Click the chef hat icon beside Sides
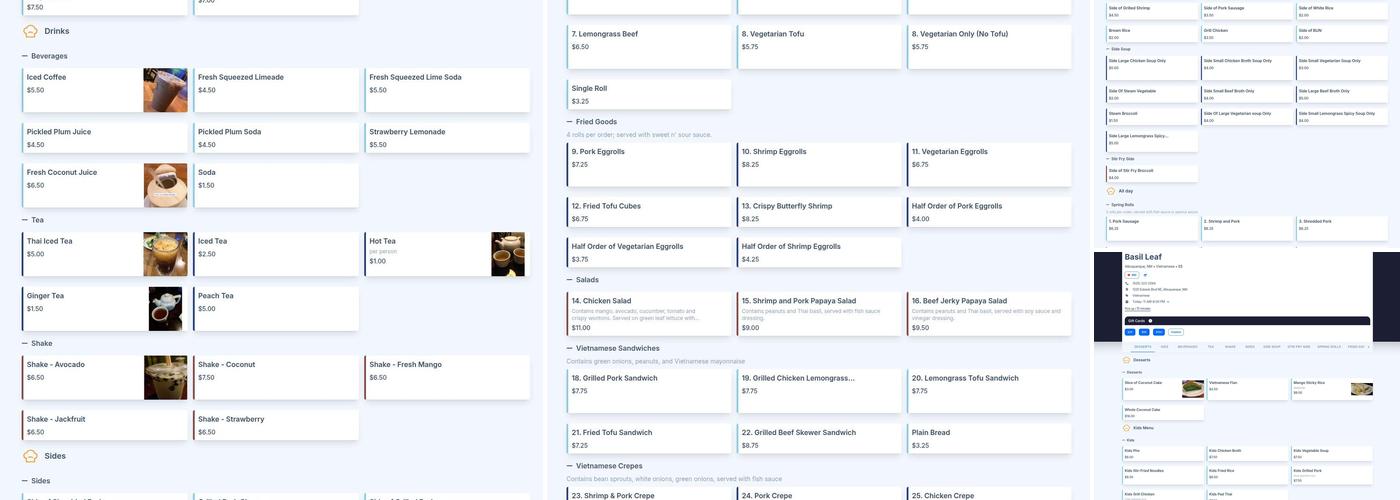The width and height of the screenshot is (1400, 500). pyautogui.click(x=30, y=456)
